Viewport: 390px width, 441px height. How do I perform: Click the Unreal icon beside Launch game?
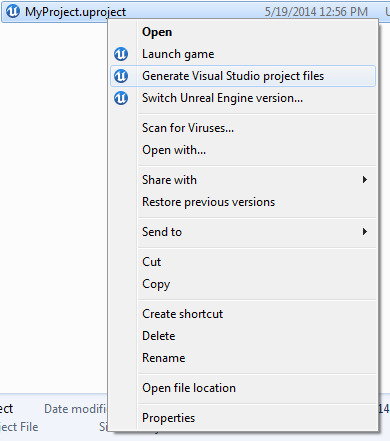121,54
